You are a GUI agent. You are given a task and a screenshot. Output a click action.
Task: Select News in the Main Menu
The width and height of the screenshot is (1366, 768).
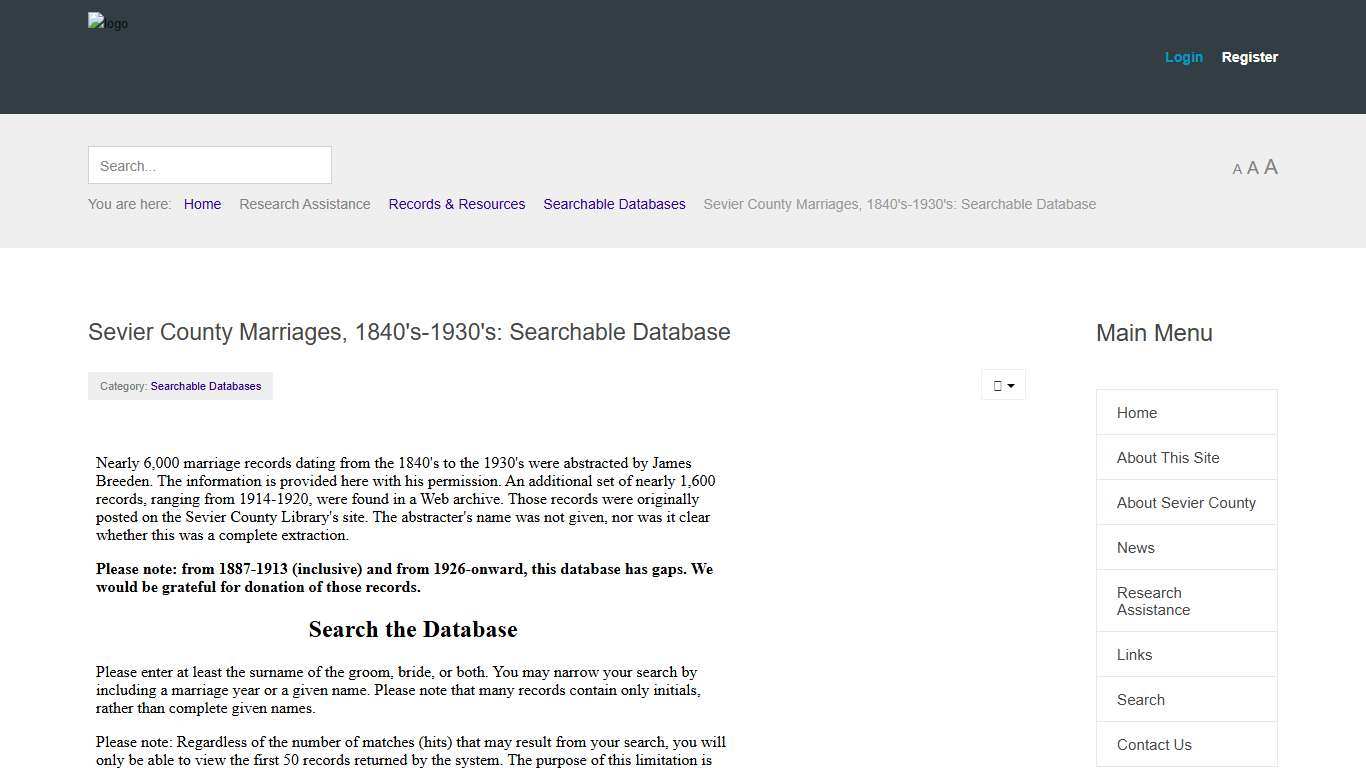tap(1135, 547)
